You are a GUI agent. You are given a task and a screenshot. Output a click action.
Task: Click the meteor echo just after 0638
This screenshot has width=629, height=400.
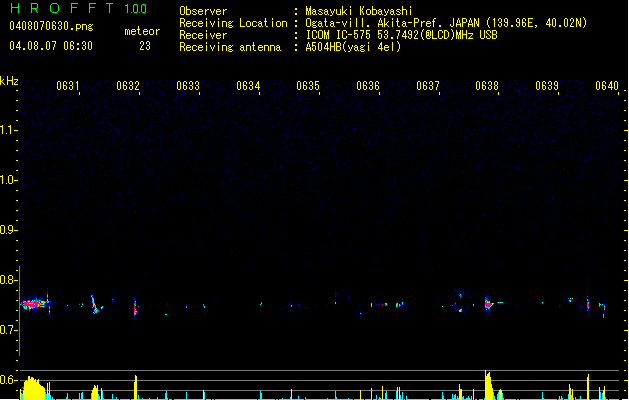[x=489, y=304]
